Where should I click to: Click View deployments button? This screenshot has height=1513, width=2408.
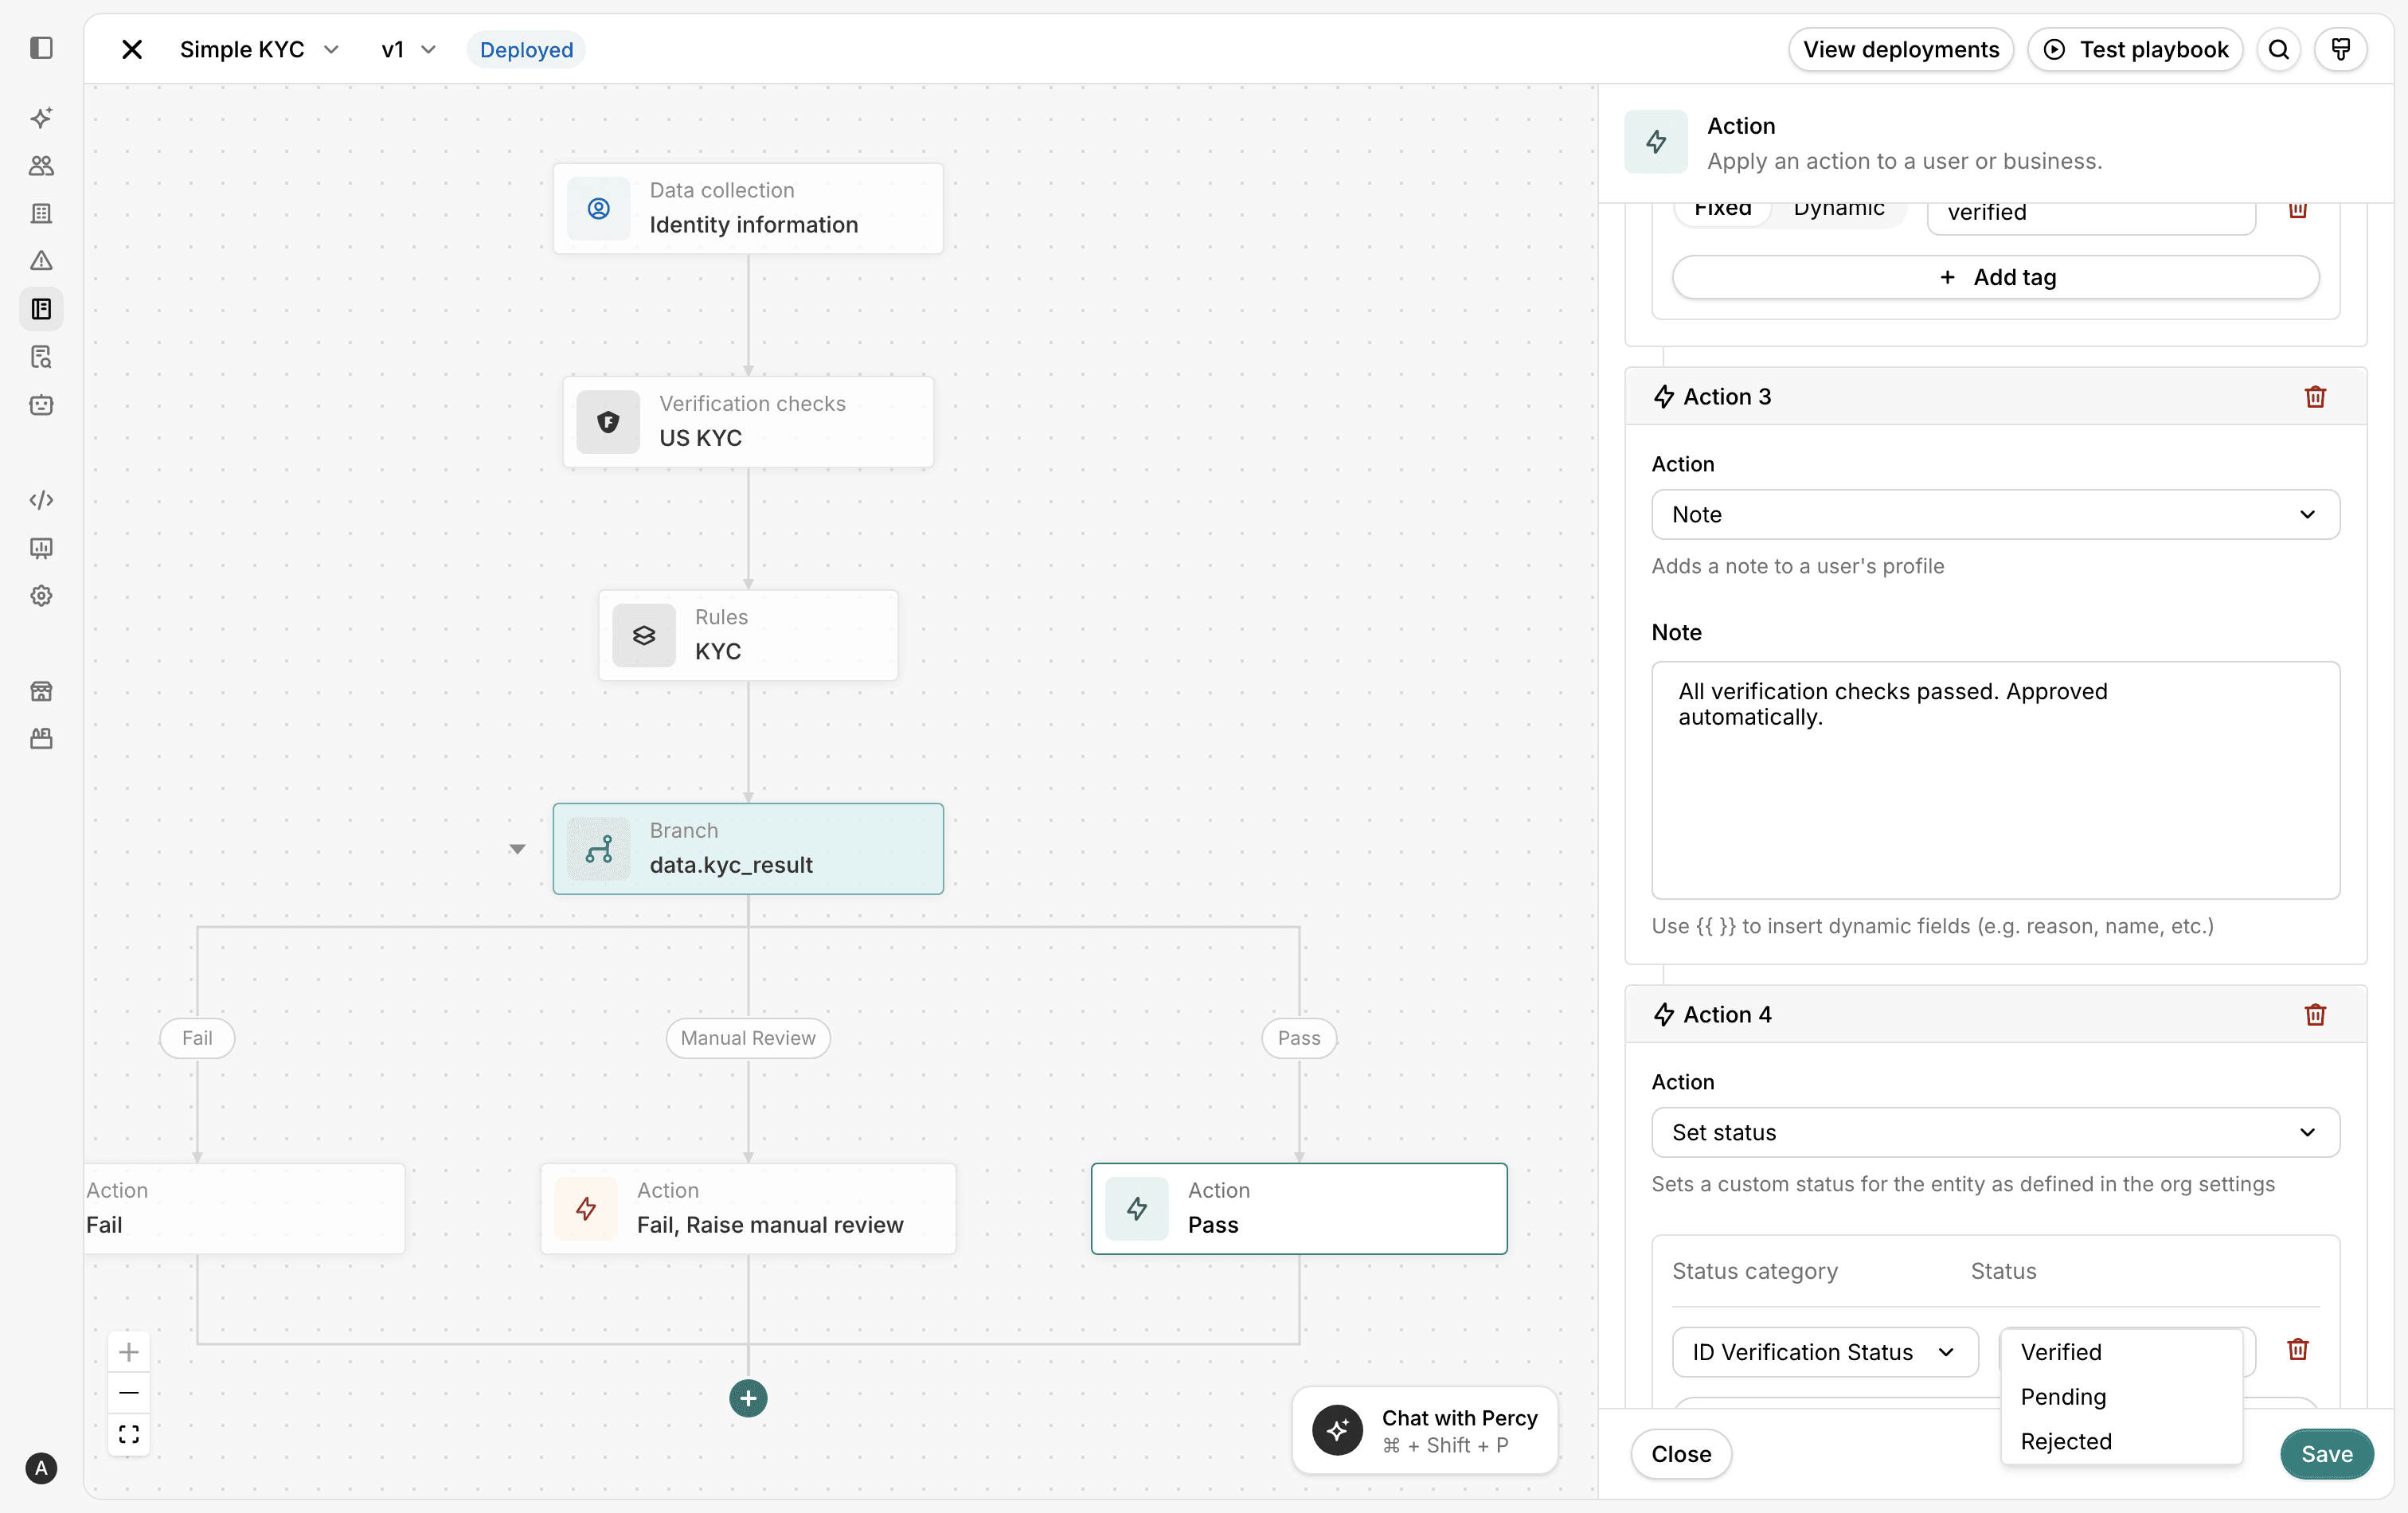1901,49
